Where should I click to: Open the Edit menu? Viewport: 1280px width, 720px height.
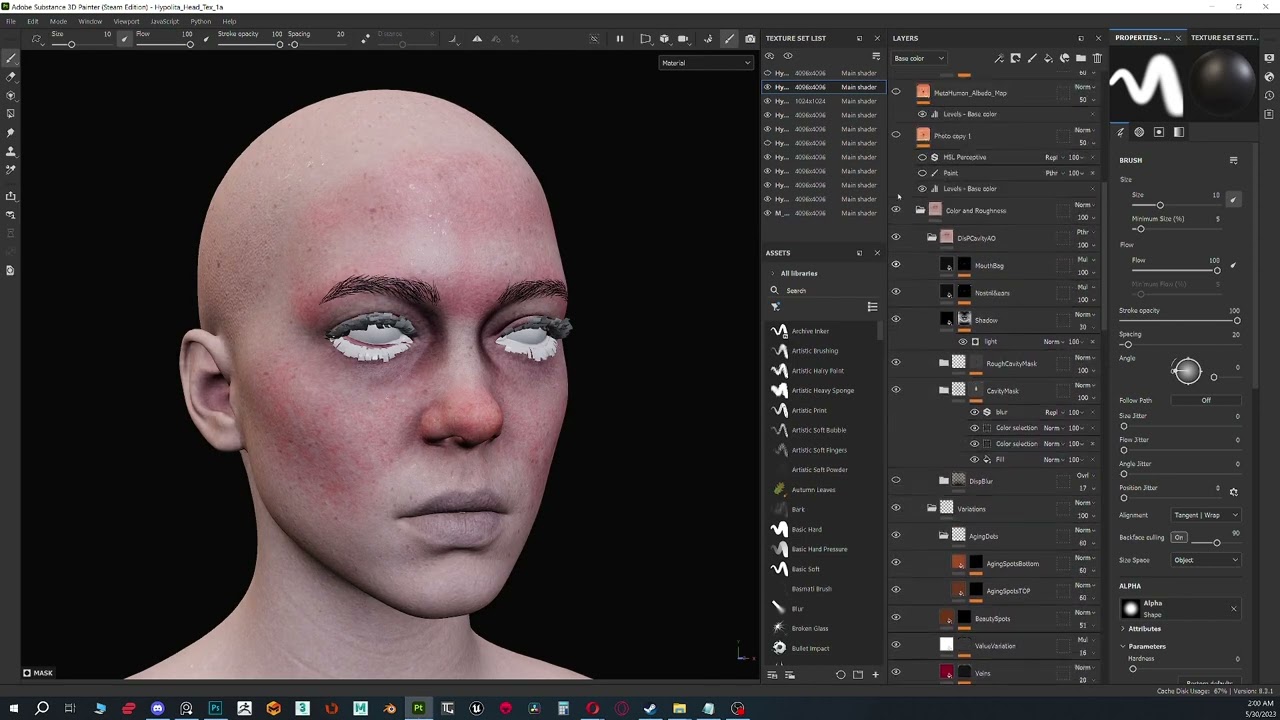[33, 21]
